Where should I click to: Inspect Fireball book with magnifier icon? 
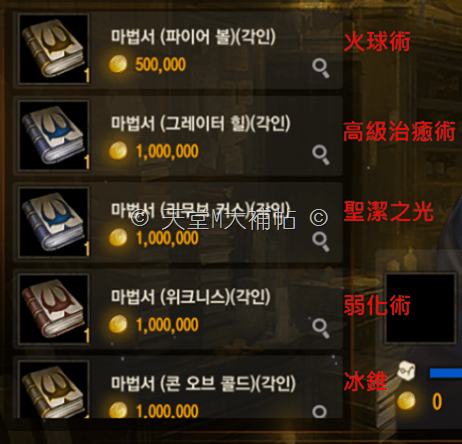321,68
